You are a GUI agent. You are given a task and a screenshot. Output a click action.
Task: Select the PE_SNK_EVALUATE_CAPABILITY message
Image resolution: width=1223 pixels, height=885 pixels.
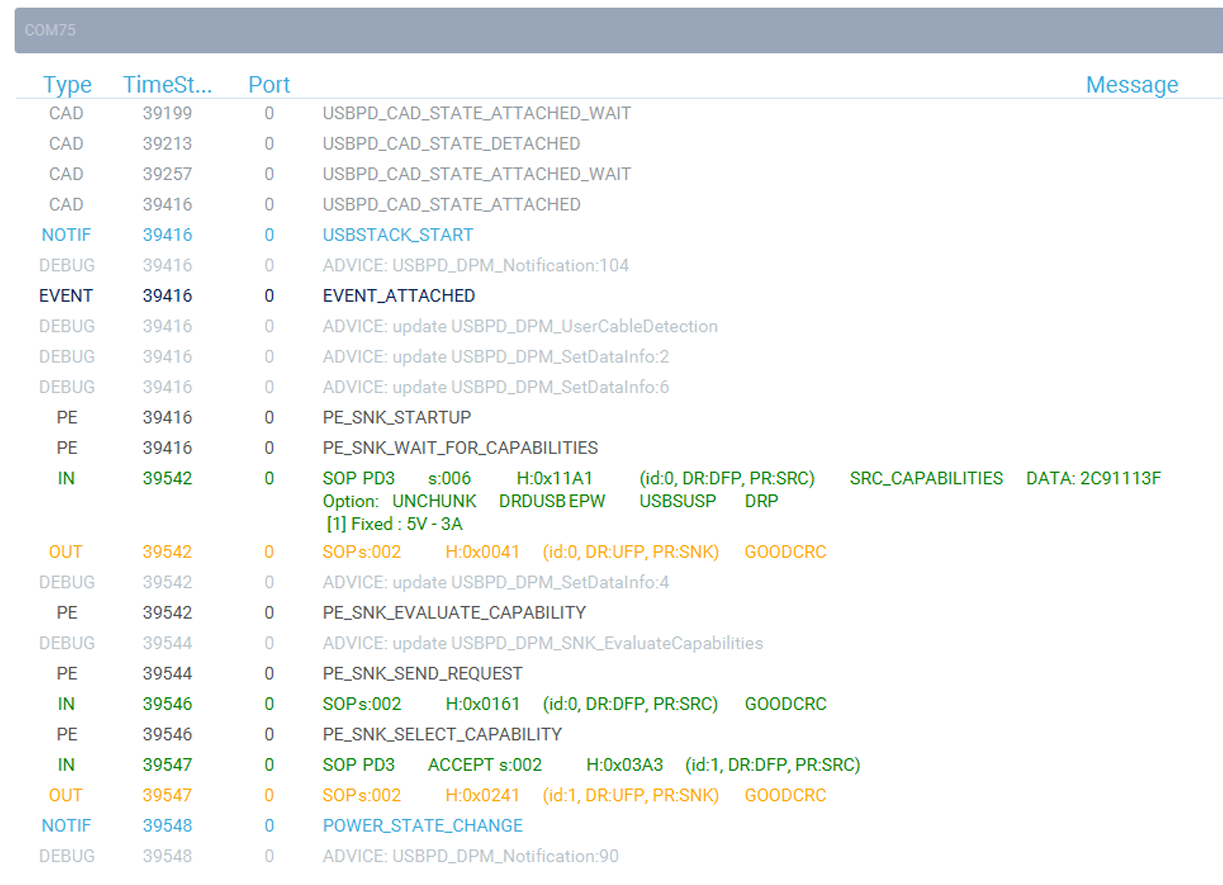[454, 612]
